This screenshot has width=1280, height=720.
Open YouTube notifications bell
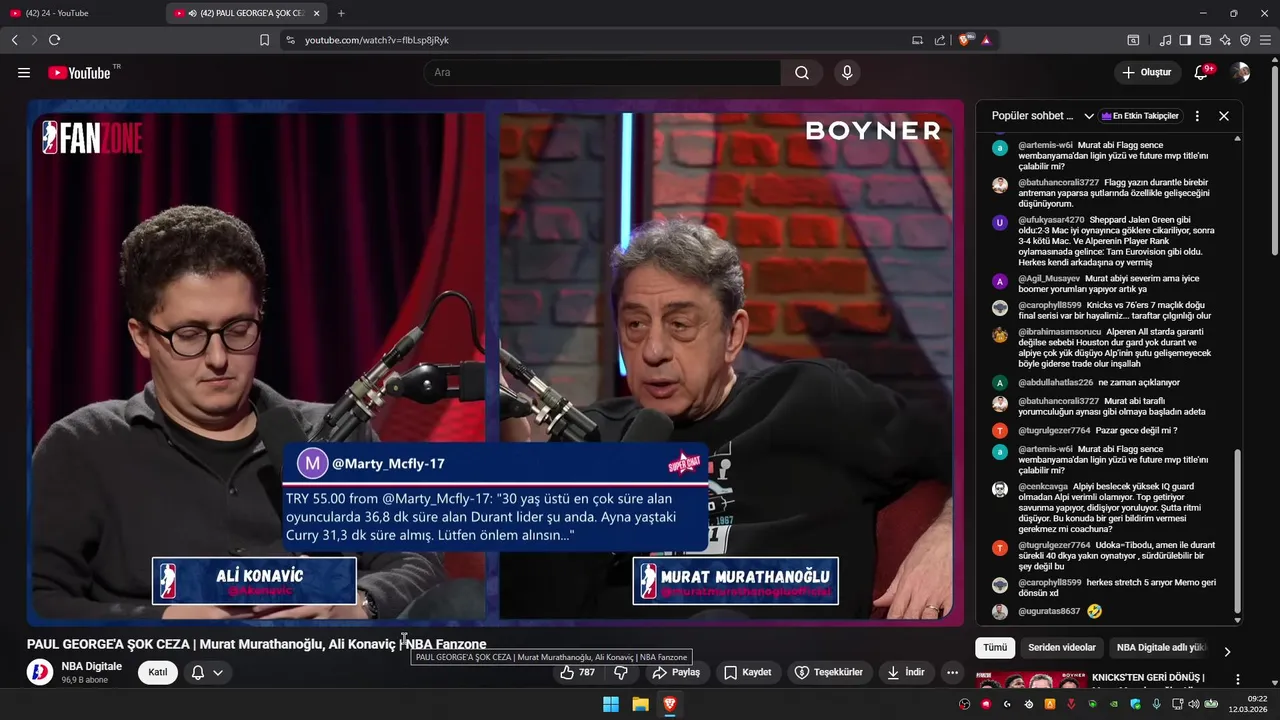(1202, 72)
